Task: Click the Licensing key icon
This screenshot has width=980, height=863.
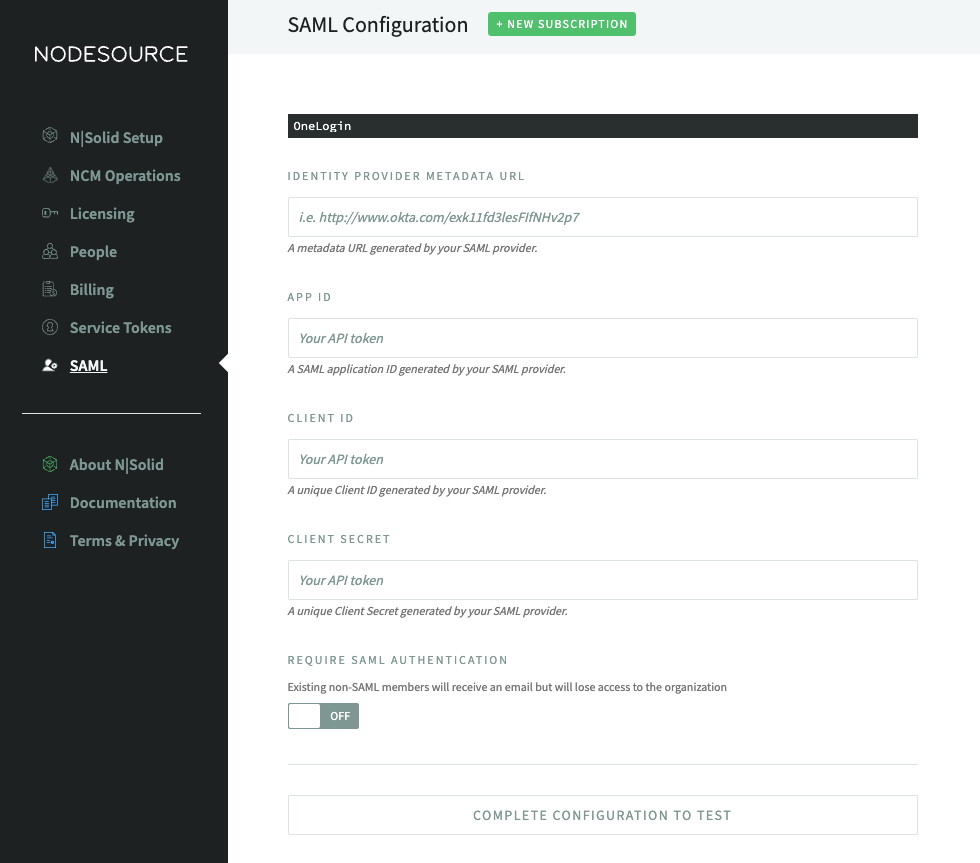Action: tap(50, 213)
